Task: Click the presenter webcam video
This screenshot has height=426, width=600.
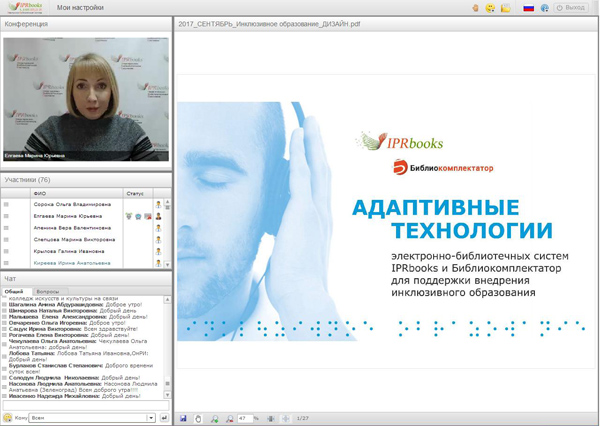Action: (86, 99)
